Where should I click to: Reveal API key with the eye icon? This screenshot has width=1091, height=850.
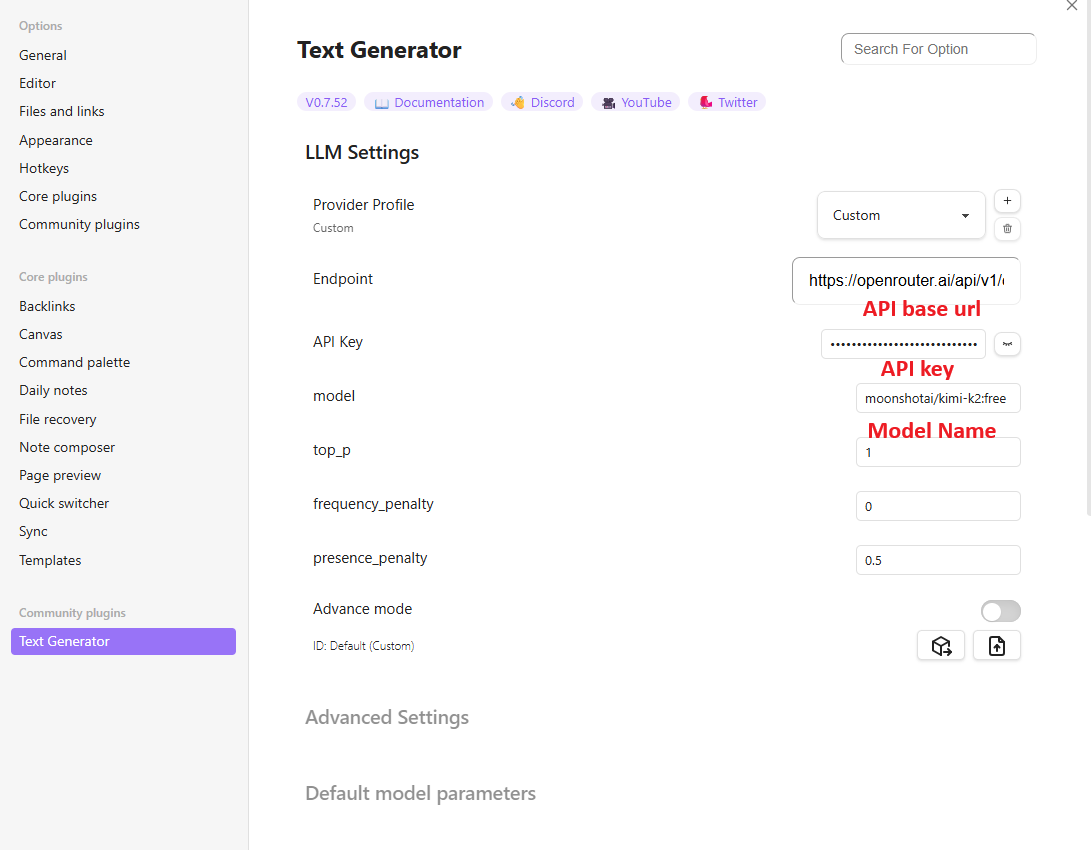(1007, 344)
